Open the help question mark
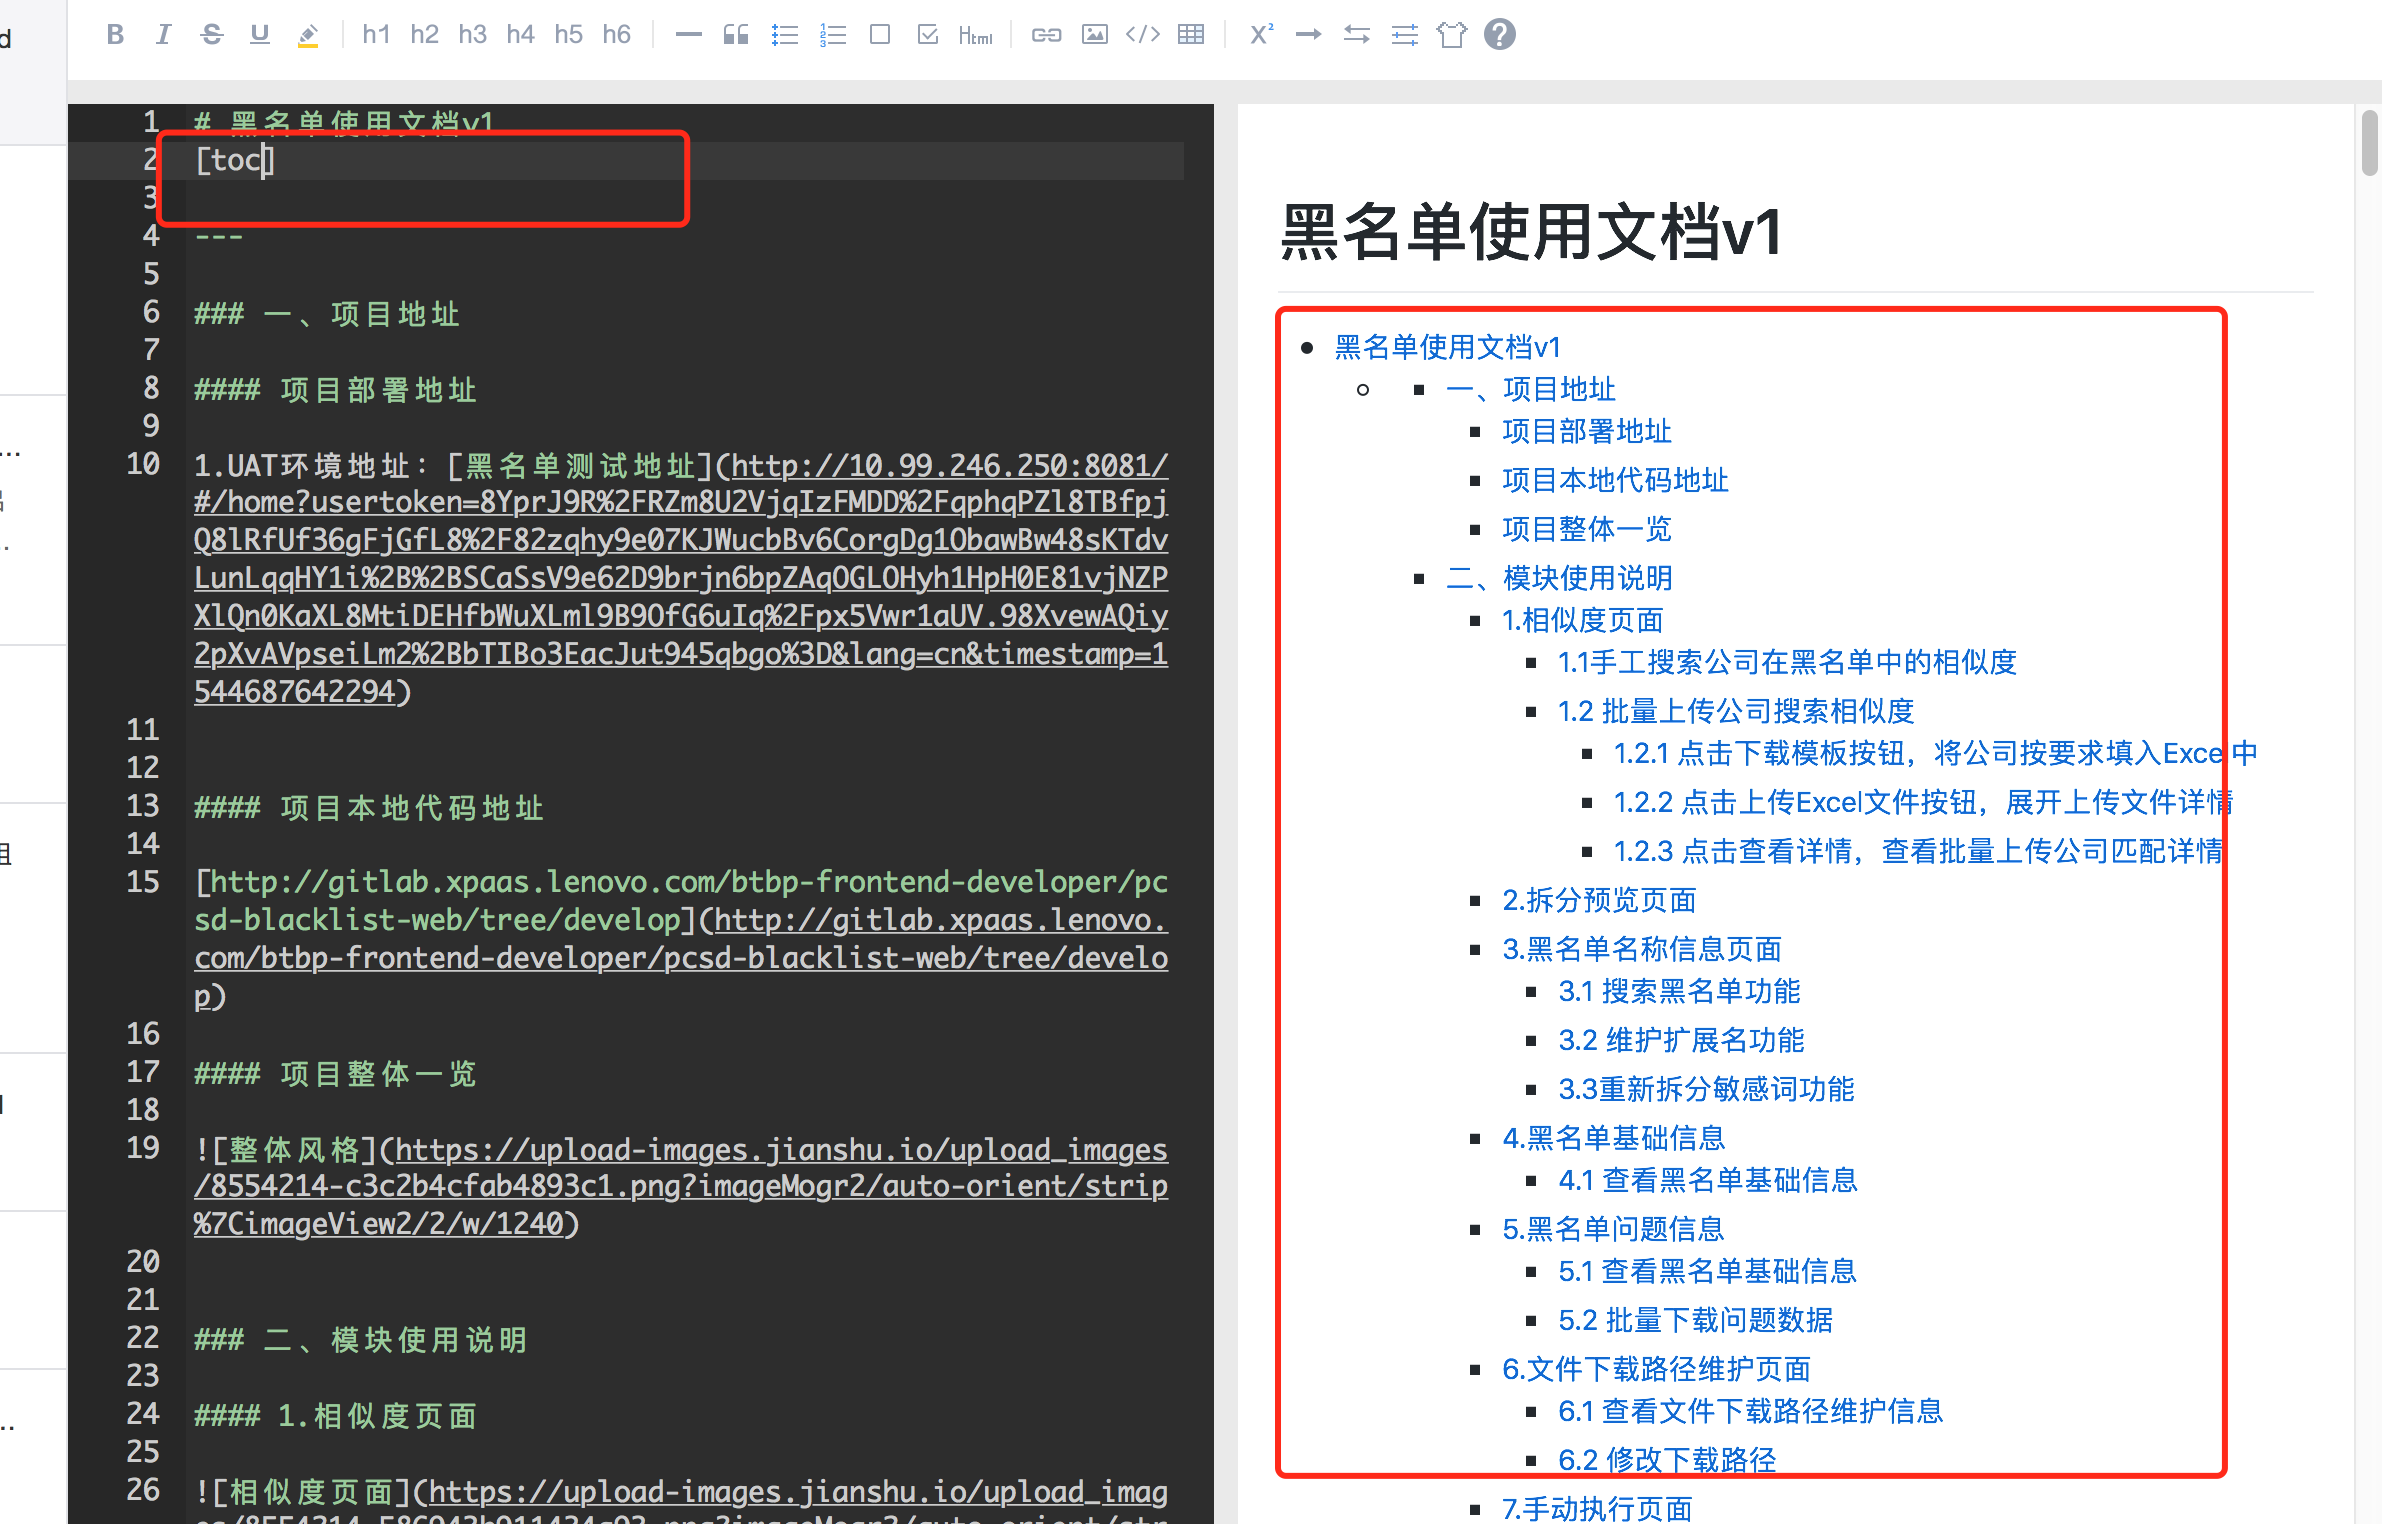The image size is (2382, 1524). click(1500, 35)
